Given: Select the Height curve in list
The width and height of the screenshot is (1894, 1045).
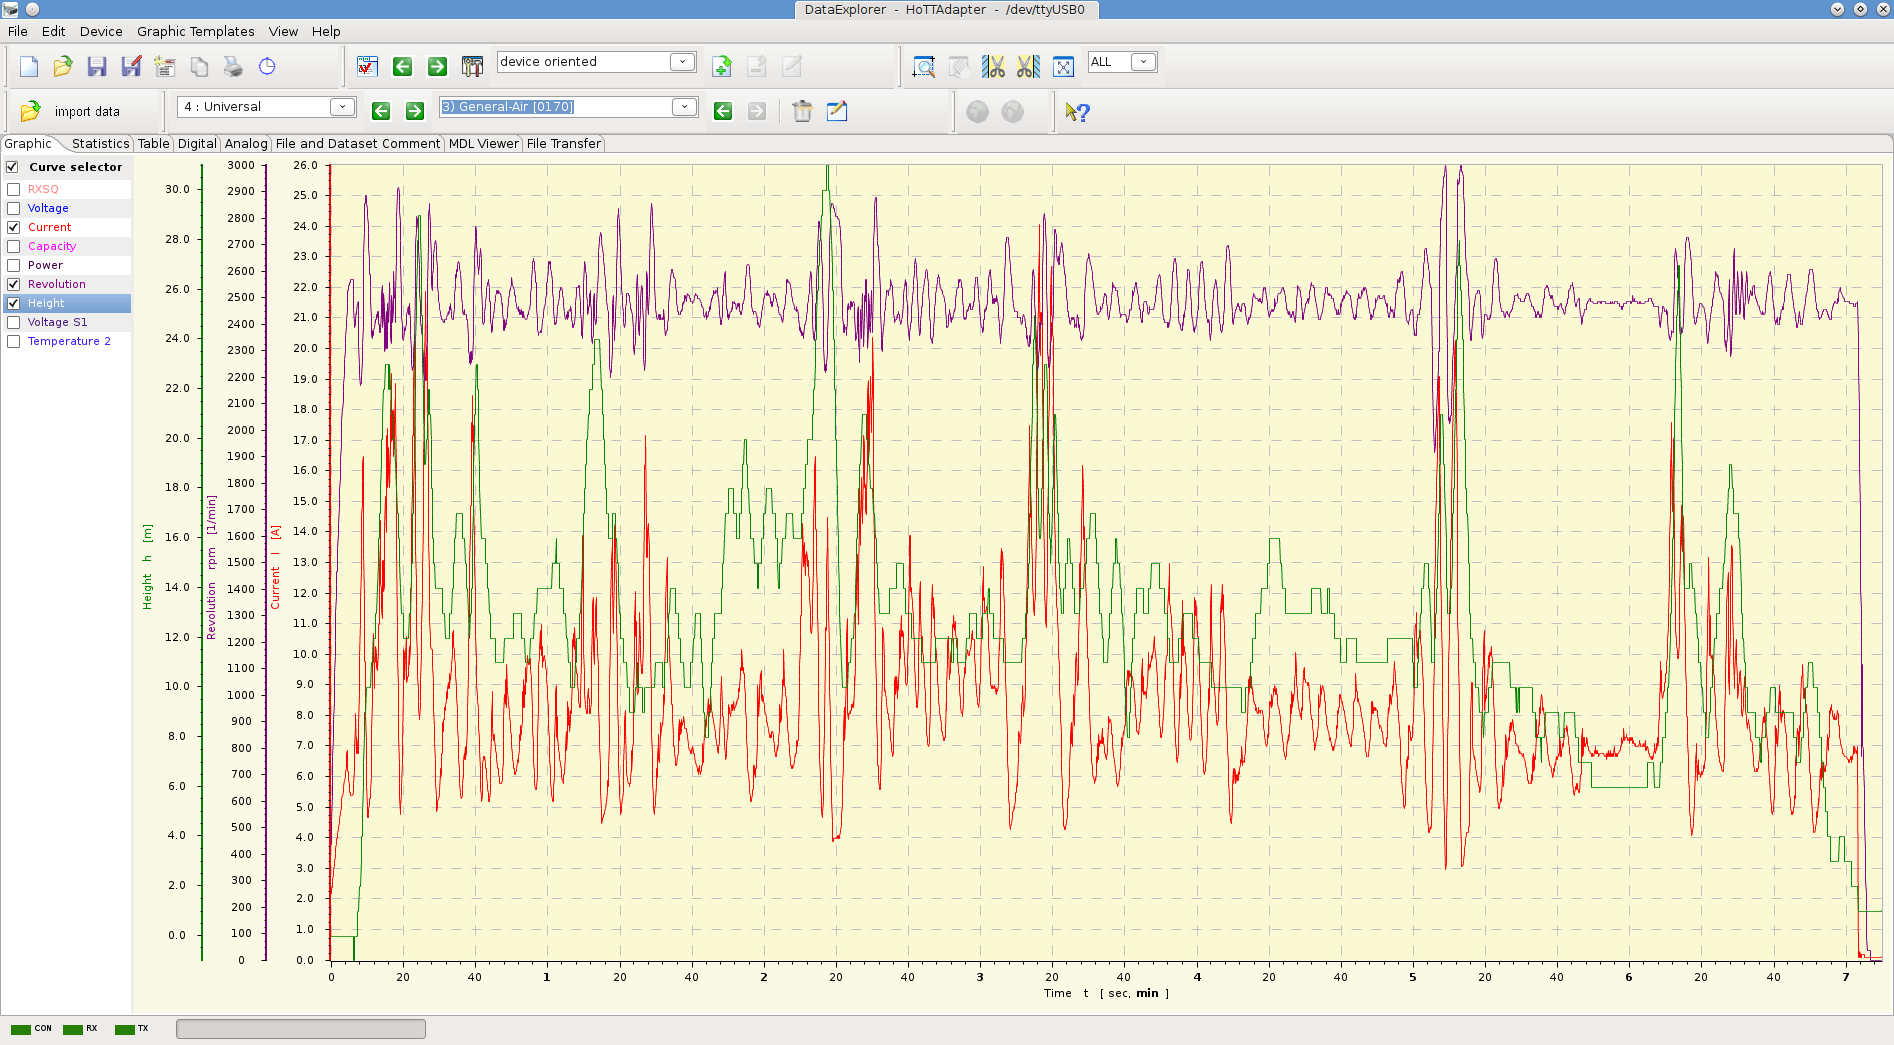Looking at the screenshot, I should pyautogui.click(x=46, y=303).
